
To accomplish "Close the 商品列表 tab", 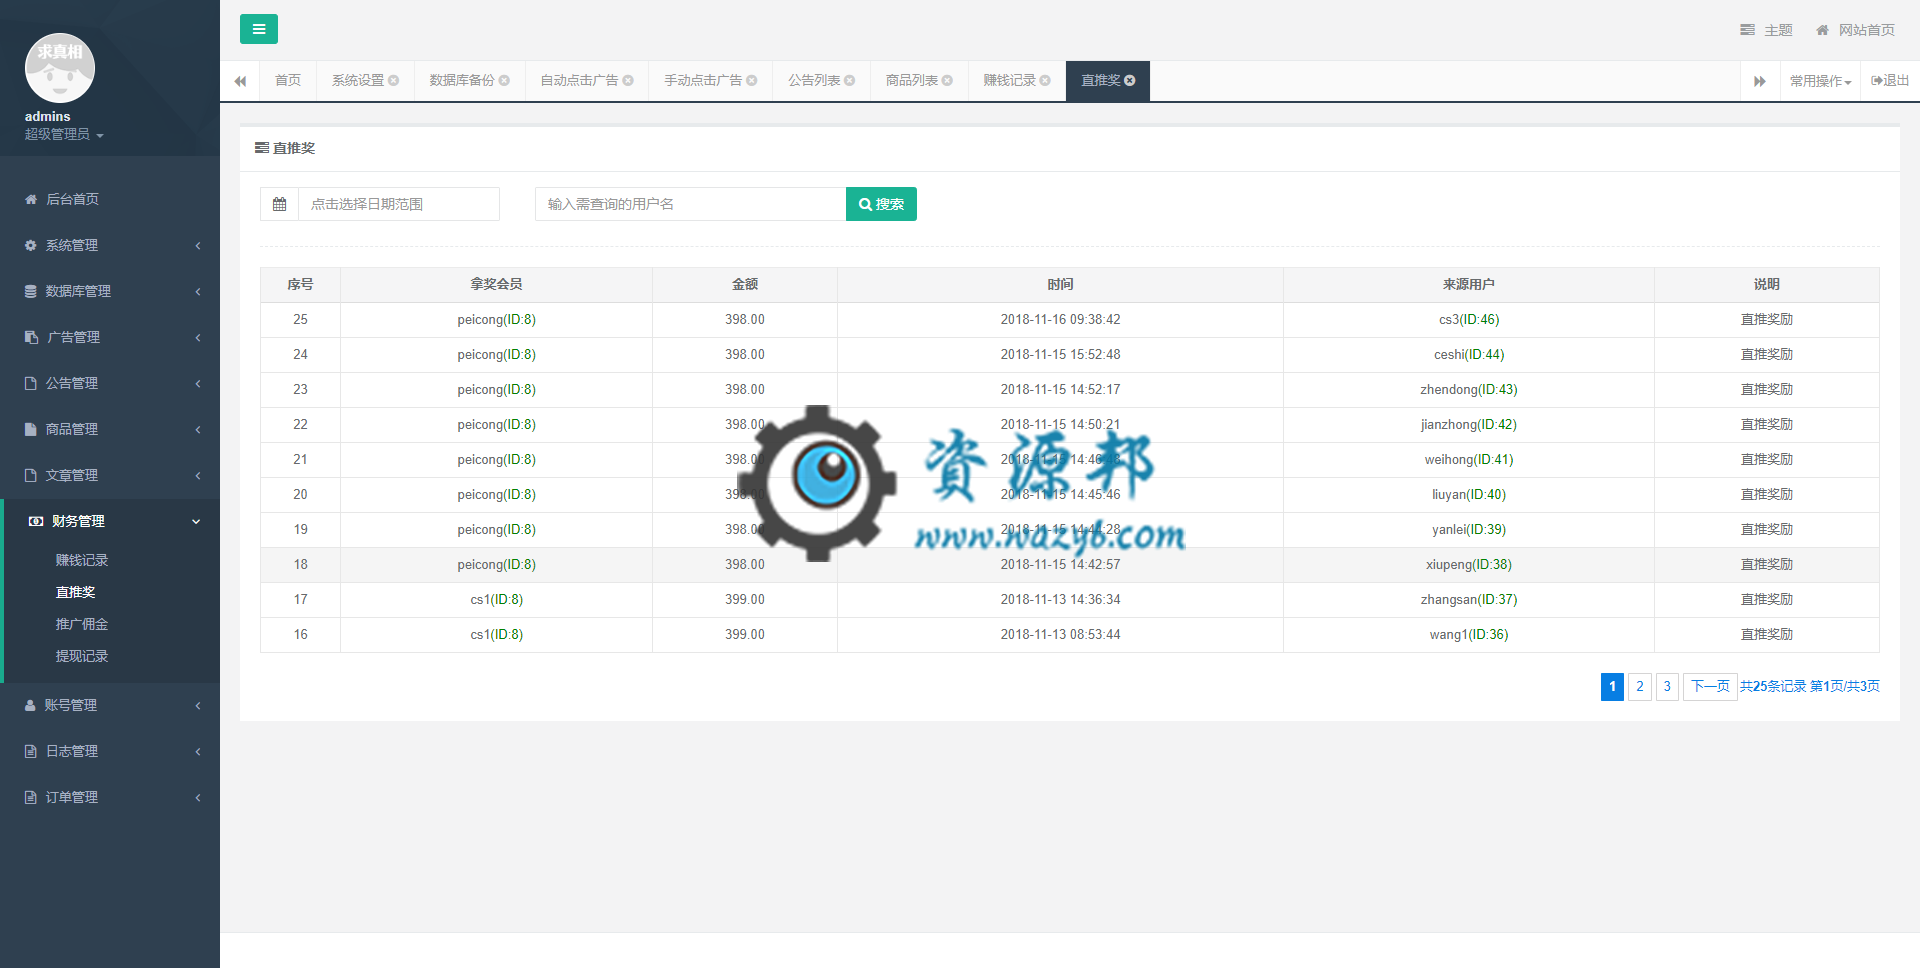I will 948,80.
